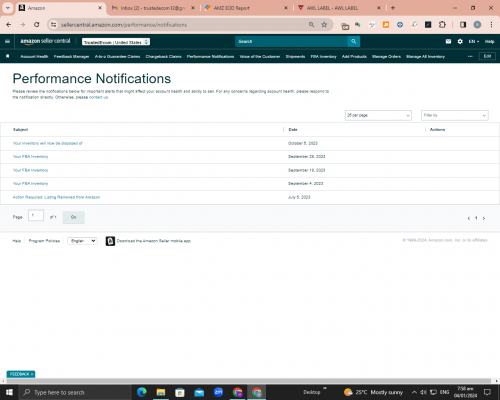Open the Windows notification center icon

[487, 392]
